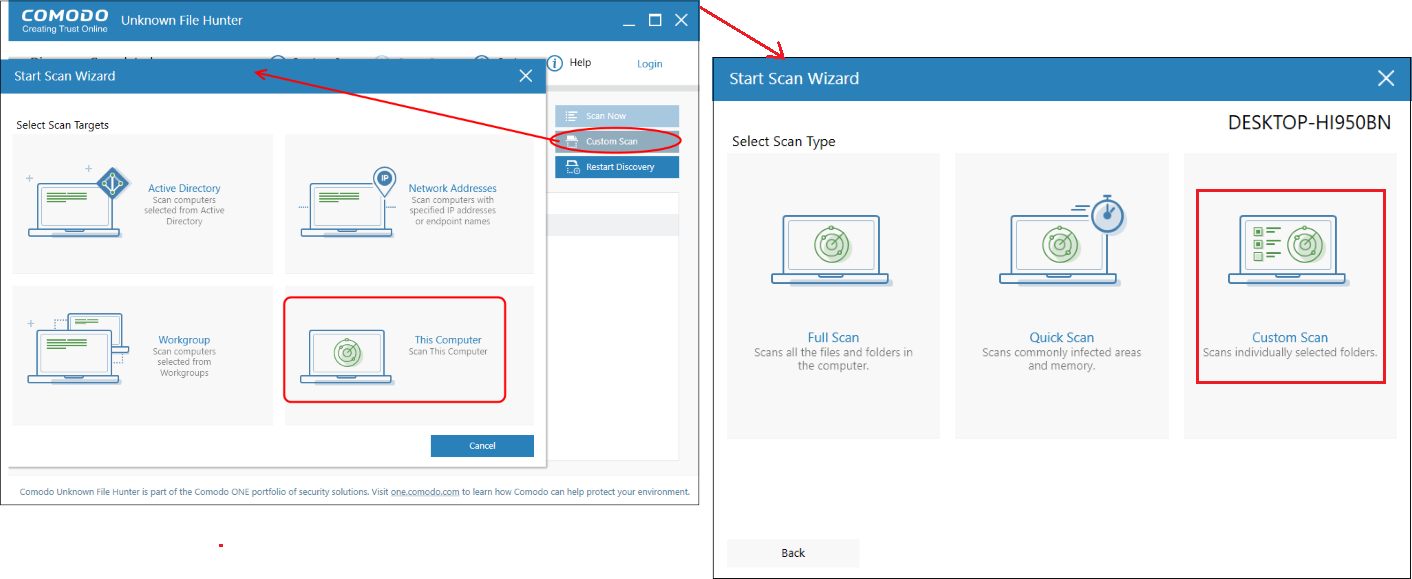
Task: Select the Workgroup scan target label
Action: [x=184, y=340]
